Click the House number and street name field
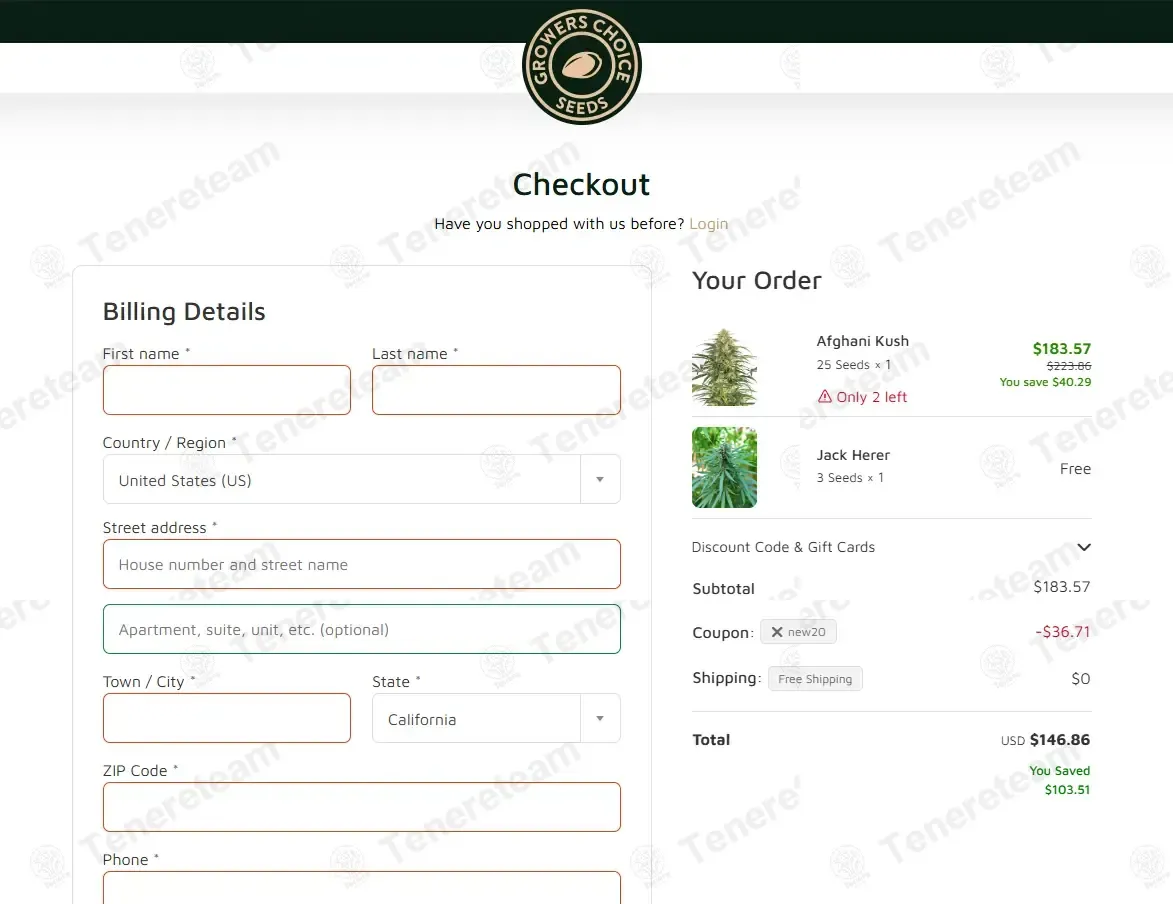Image resolution: width=1173 pixels, height=904 pixels. point(361,564)
